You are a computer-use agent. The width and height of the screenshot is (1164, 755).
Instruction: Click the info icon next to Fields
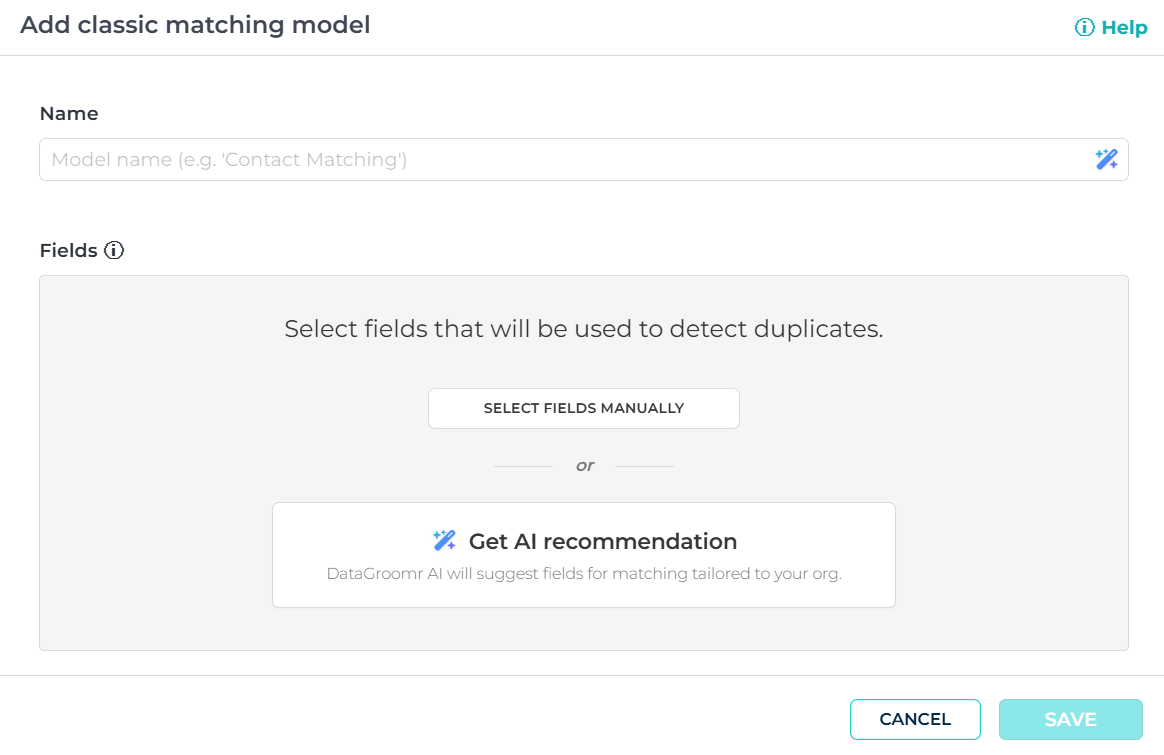[x=114, y=250]
